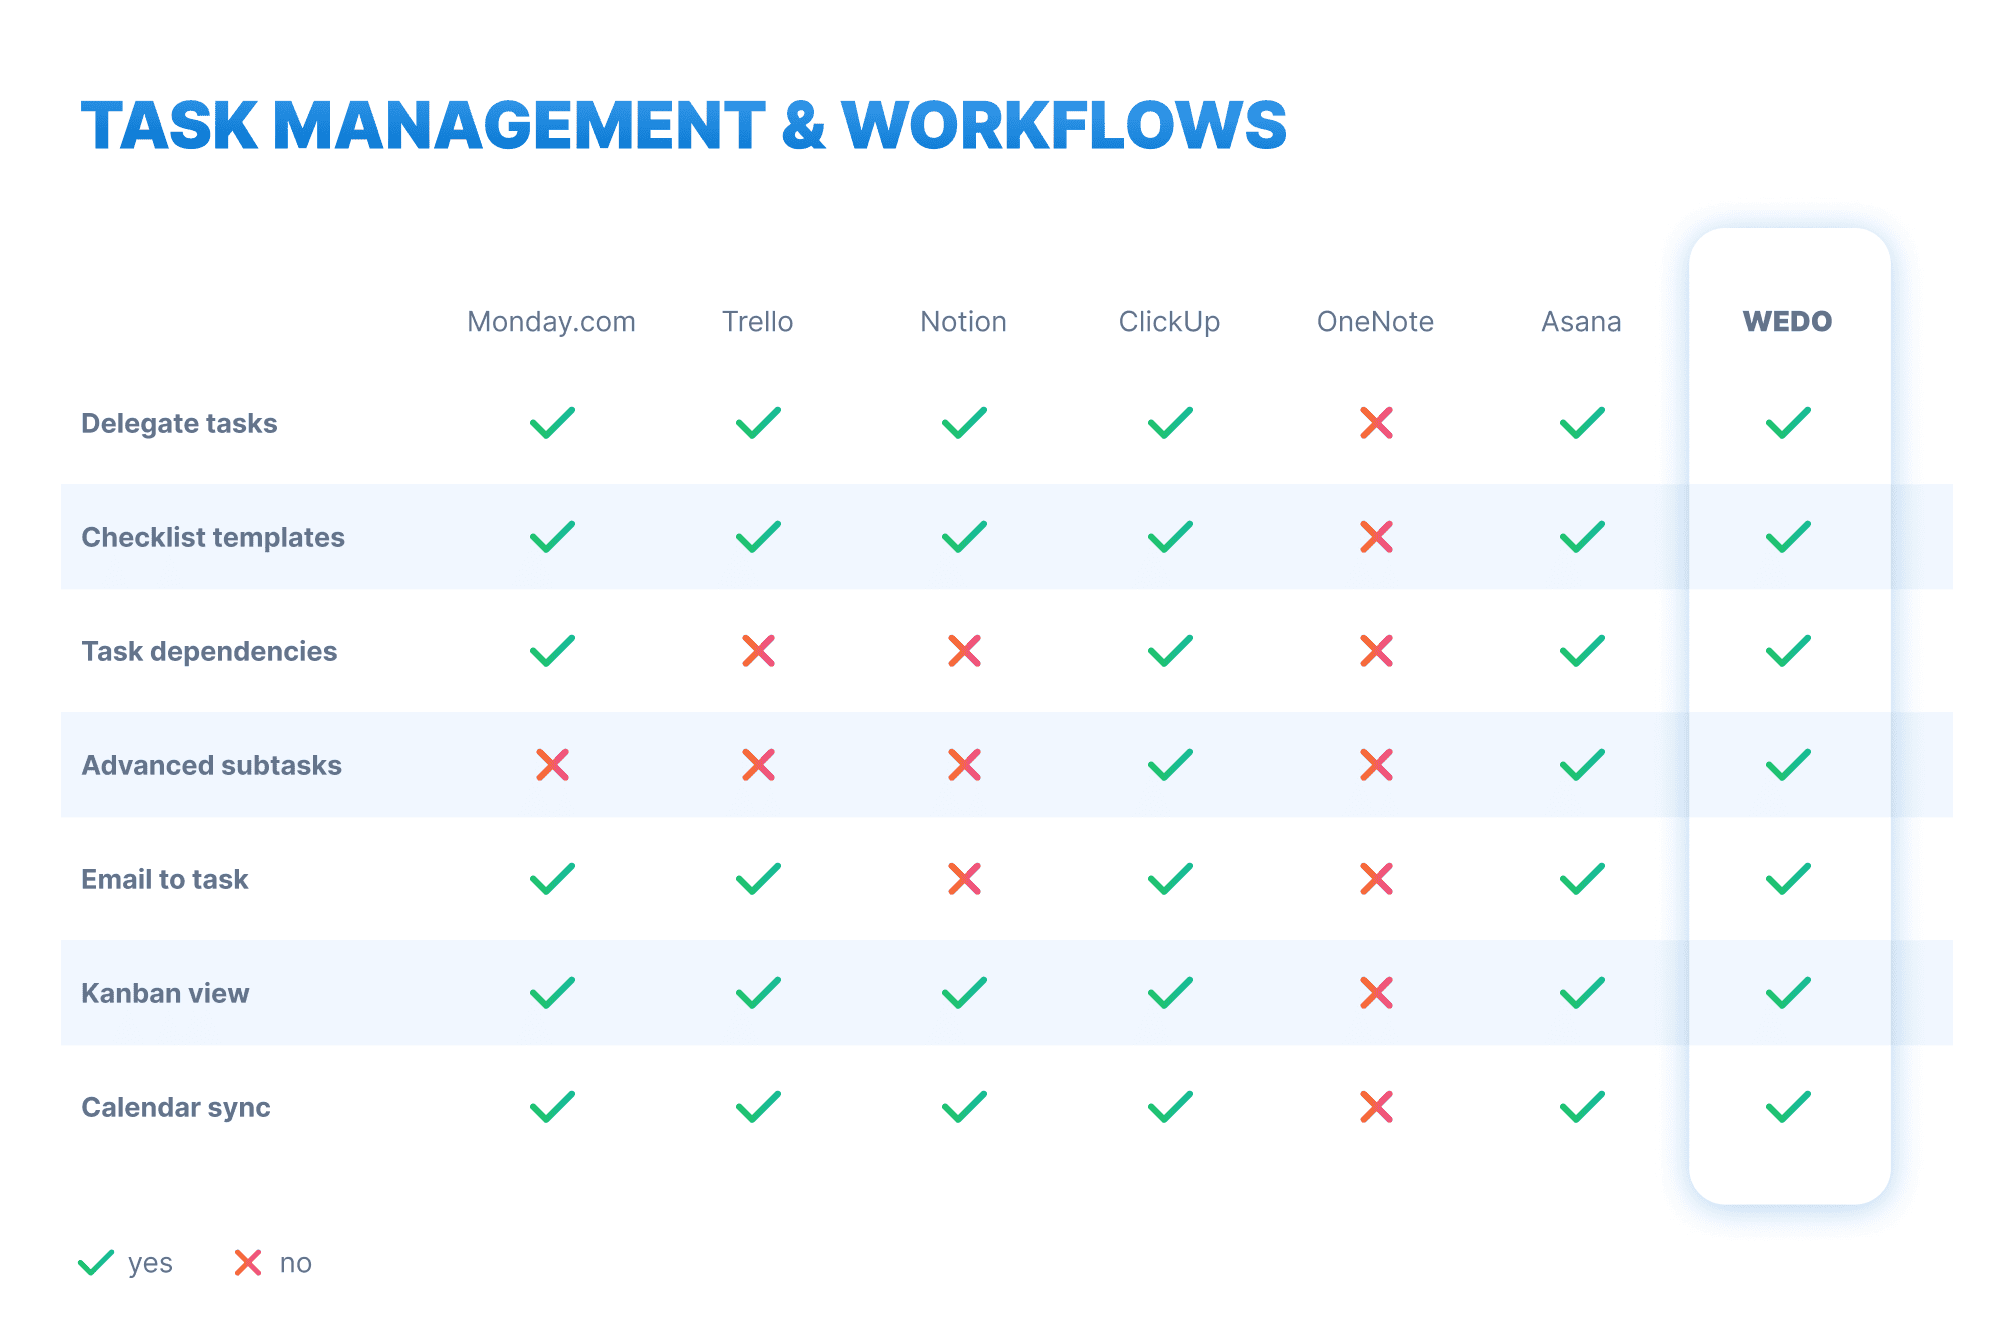Click the red X for Trello Task dependencies
Viewport: 1992px width, 1342px height.
tap(759, 652)
